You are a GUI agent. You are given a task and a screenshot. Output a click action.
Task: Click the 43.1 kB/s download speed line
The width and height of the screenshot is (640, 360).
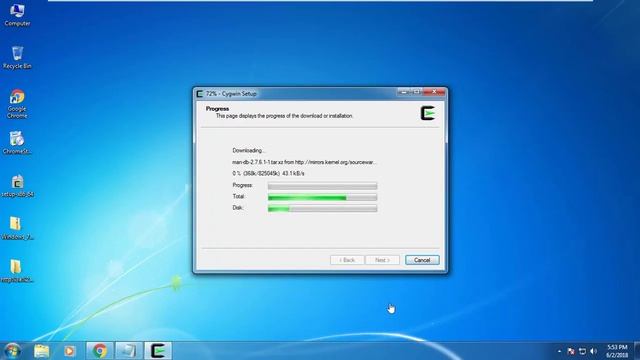point(268,173)
